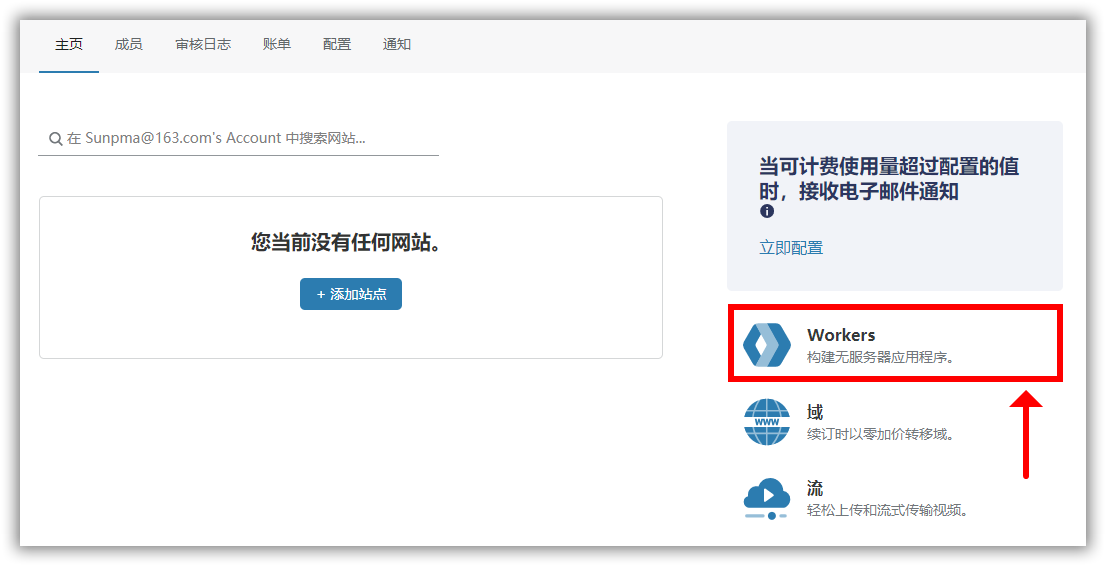Open the 通知 tab
This screenshot has width=1106, height=566.
pos(396,44)
